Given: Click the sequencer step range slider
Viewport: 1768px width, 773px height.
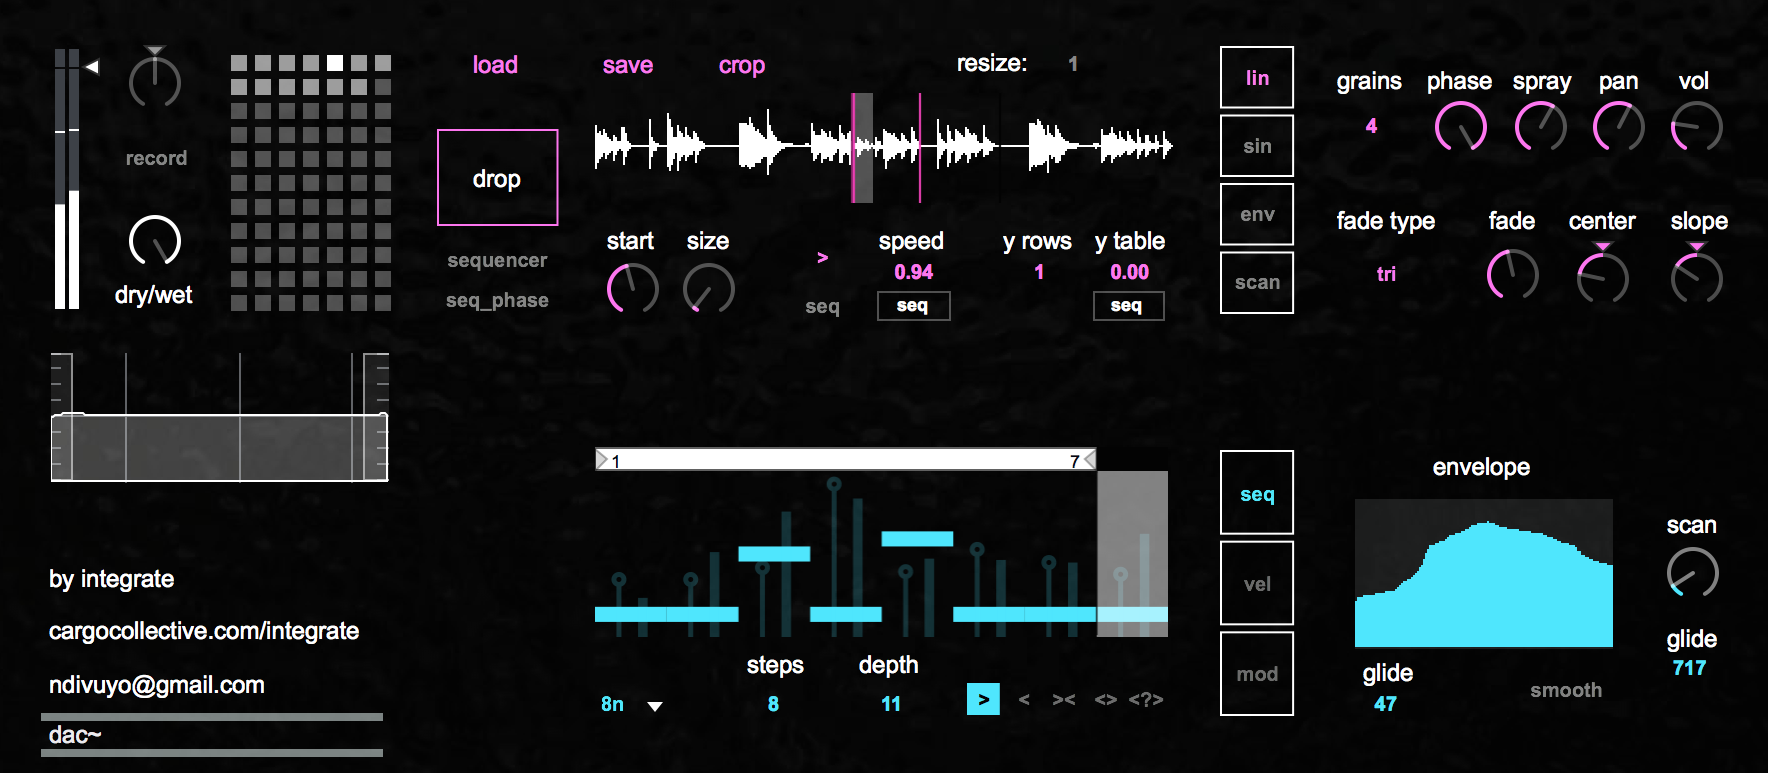Looking at the screenshot, I should tap(845, 460).
